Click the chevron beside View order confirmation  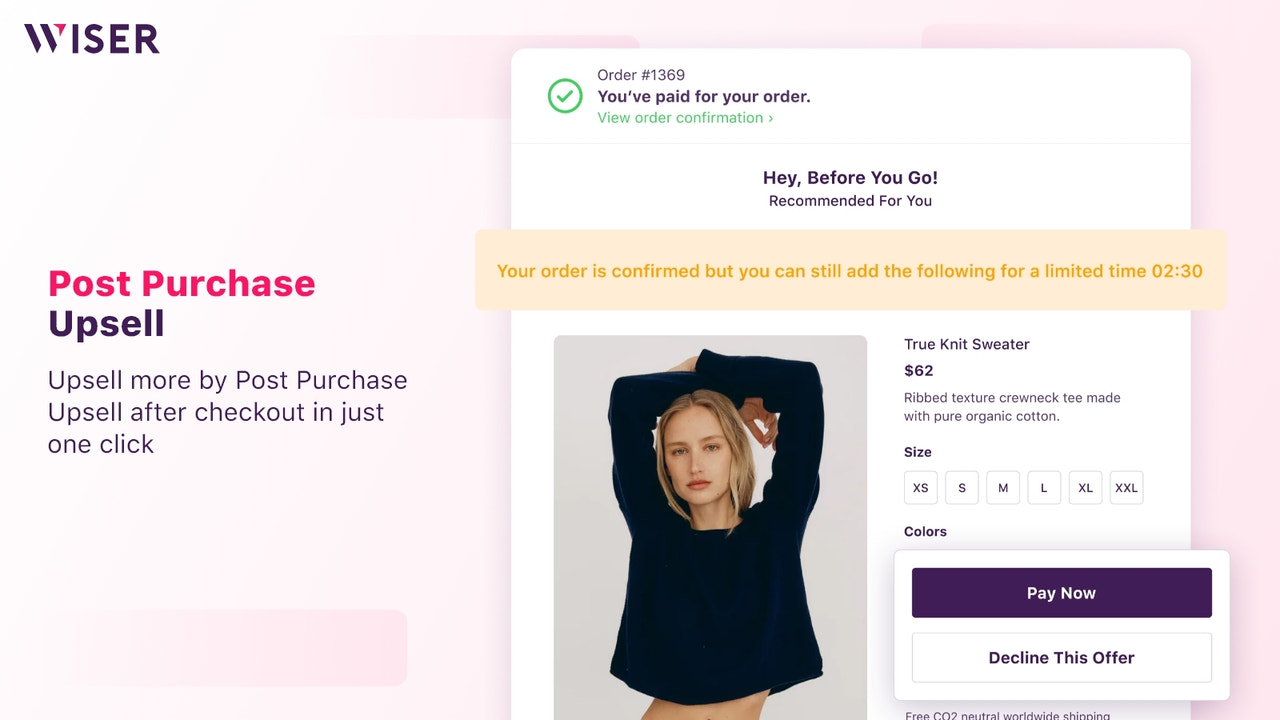tap(768, 118)
